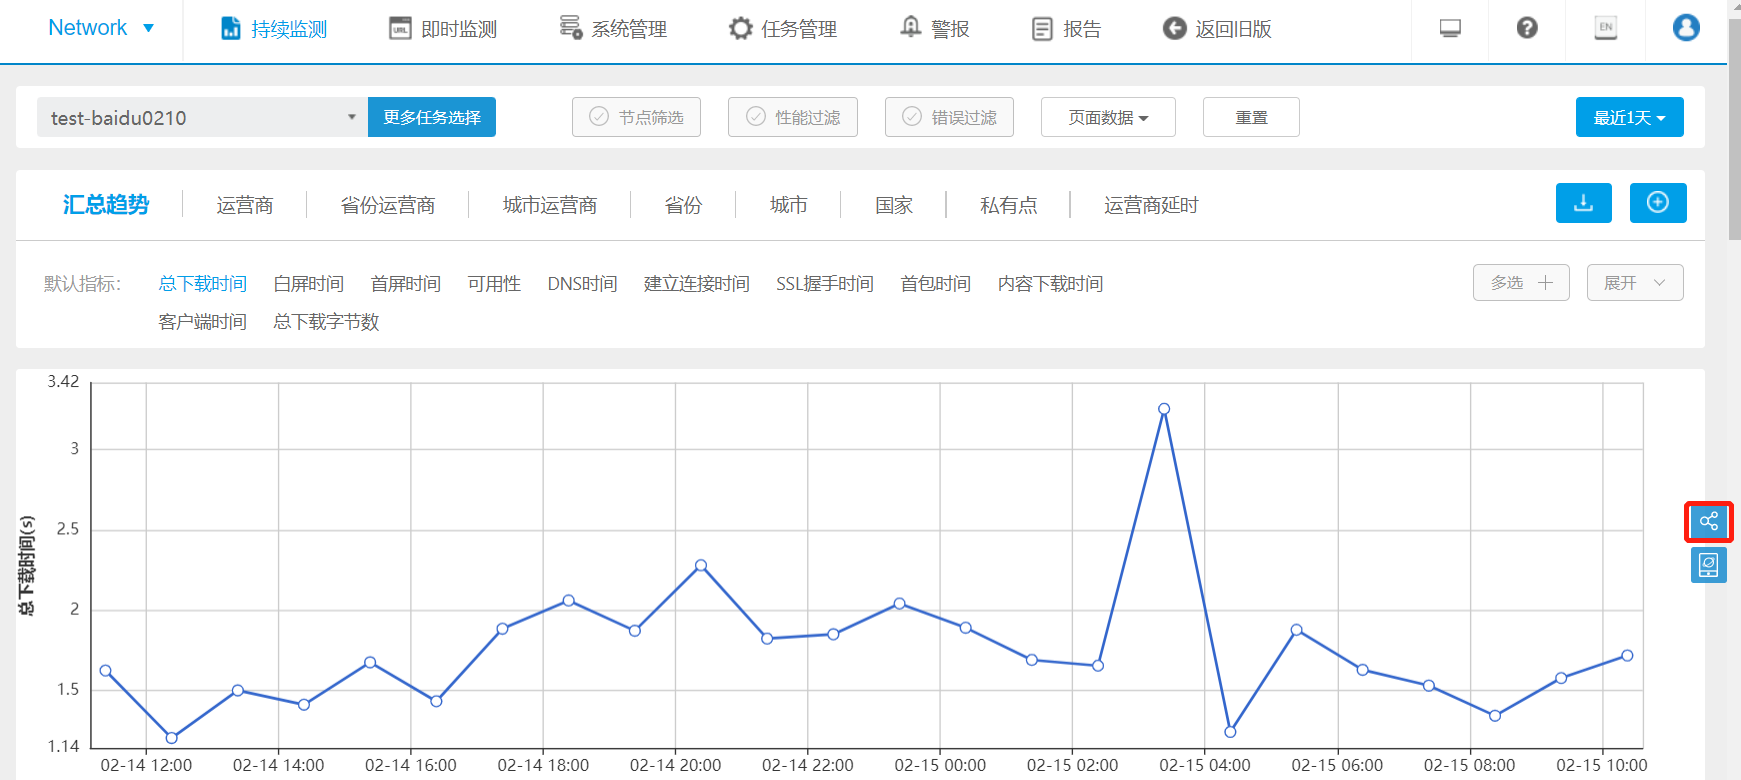Switch to the 省份运营商 tab
The width and height of the screenshot is (1741, 780).
pos(387,205)
